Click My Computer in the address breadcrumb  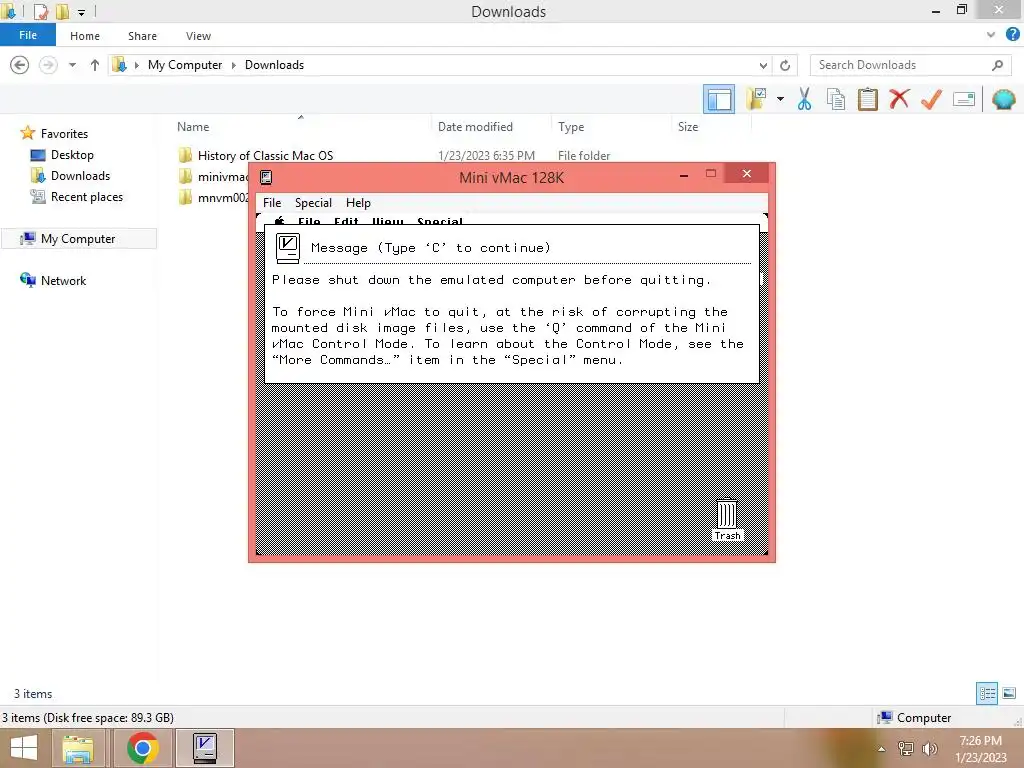click(185, 65)
